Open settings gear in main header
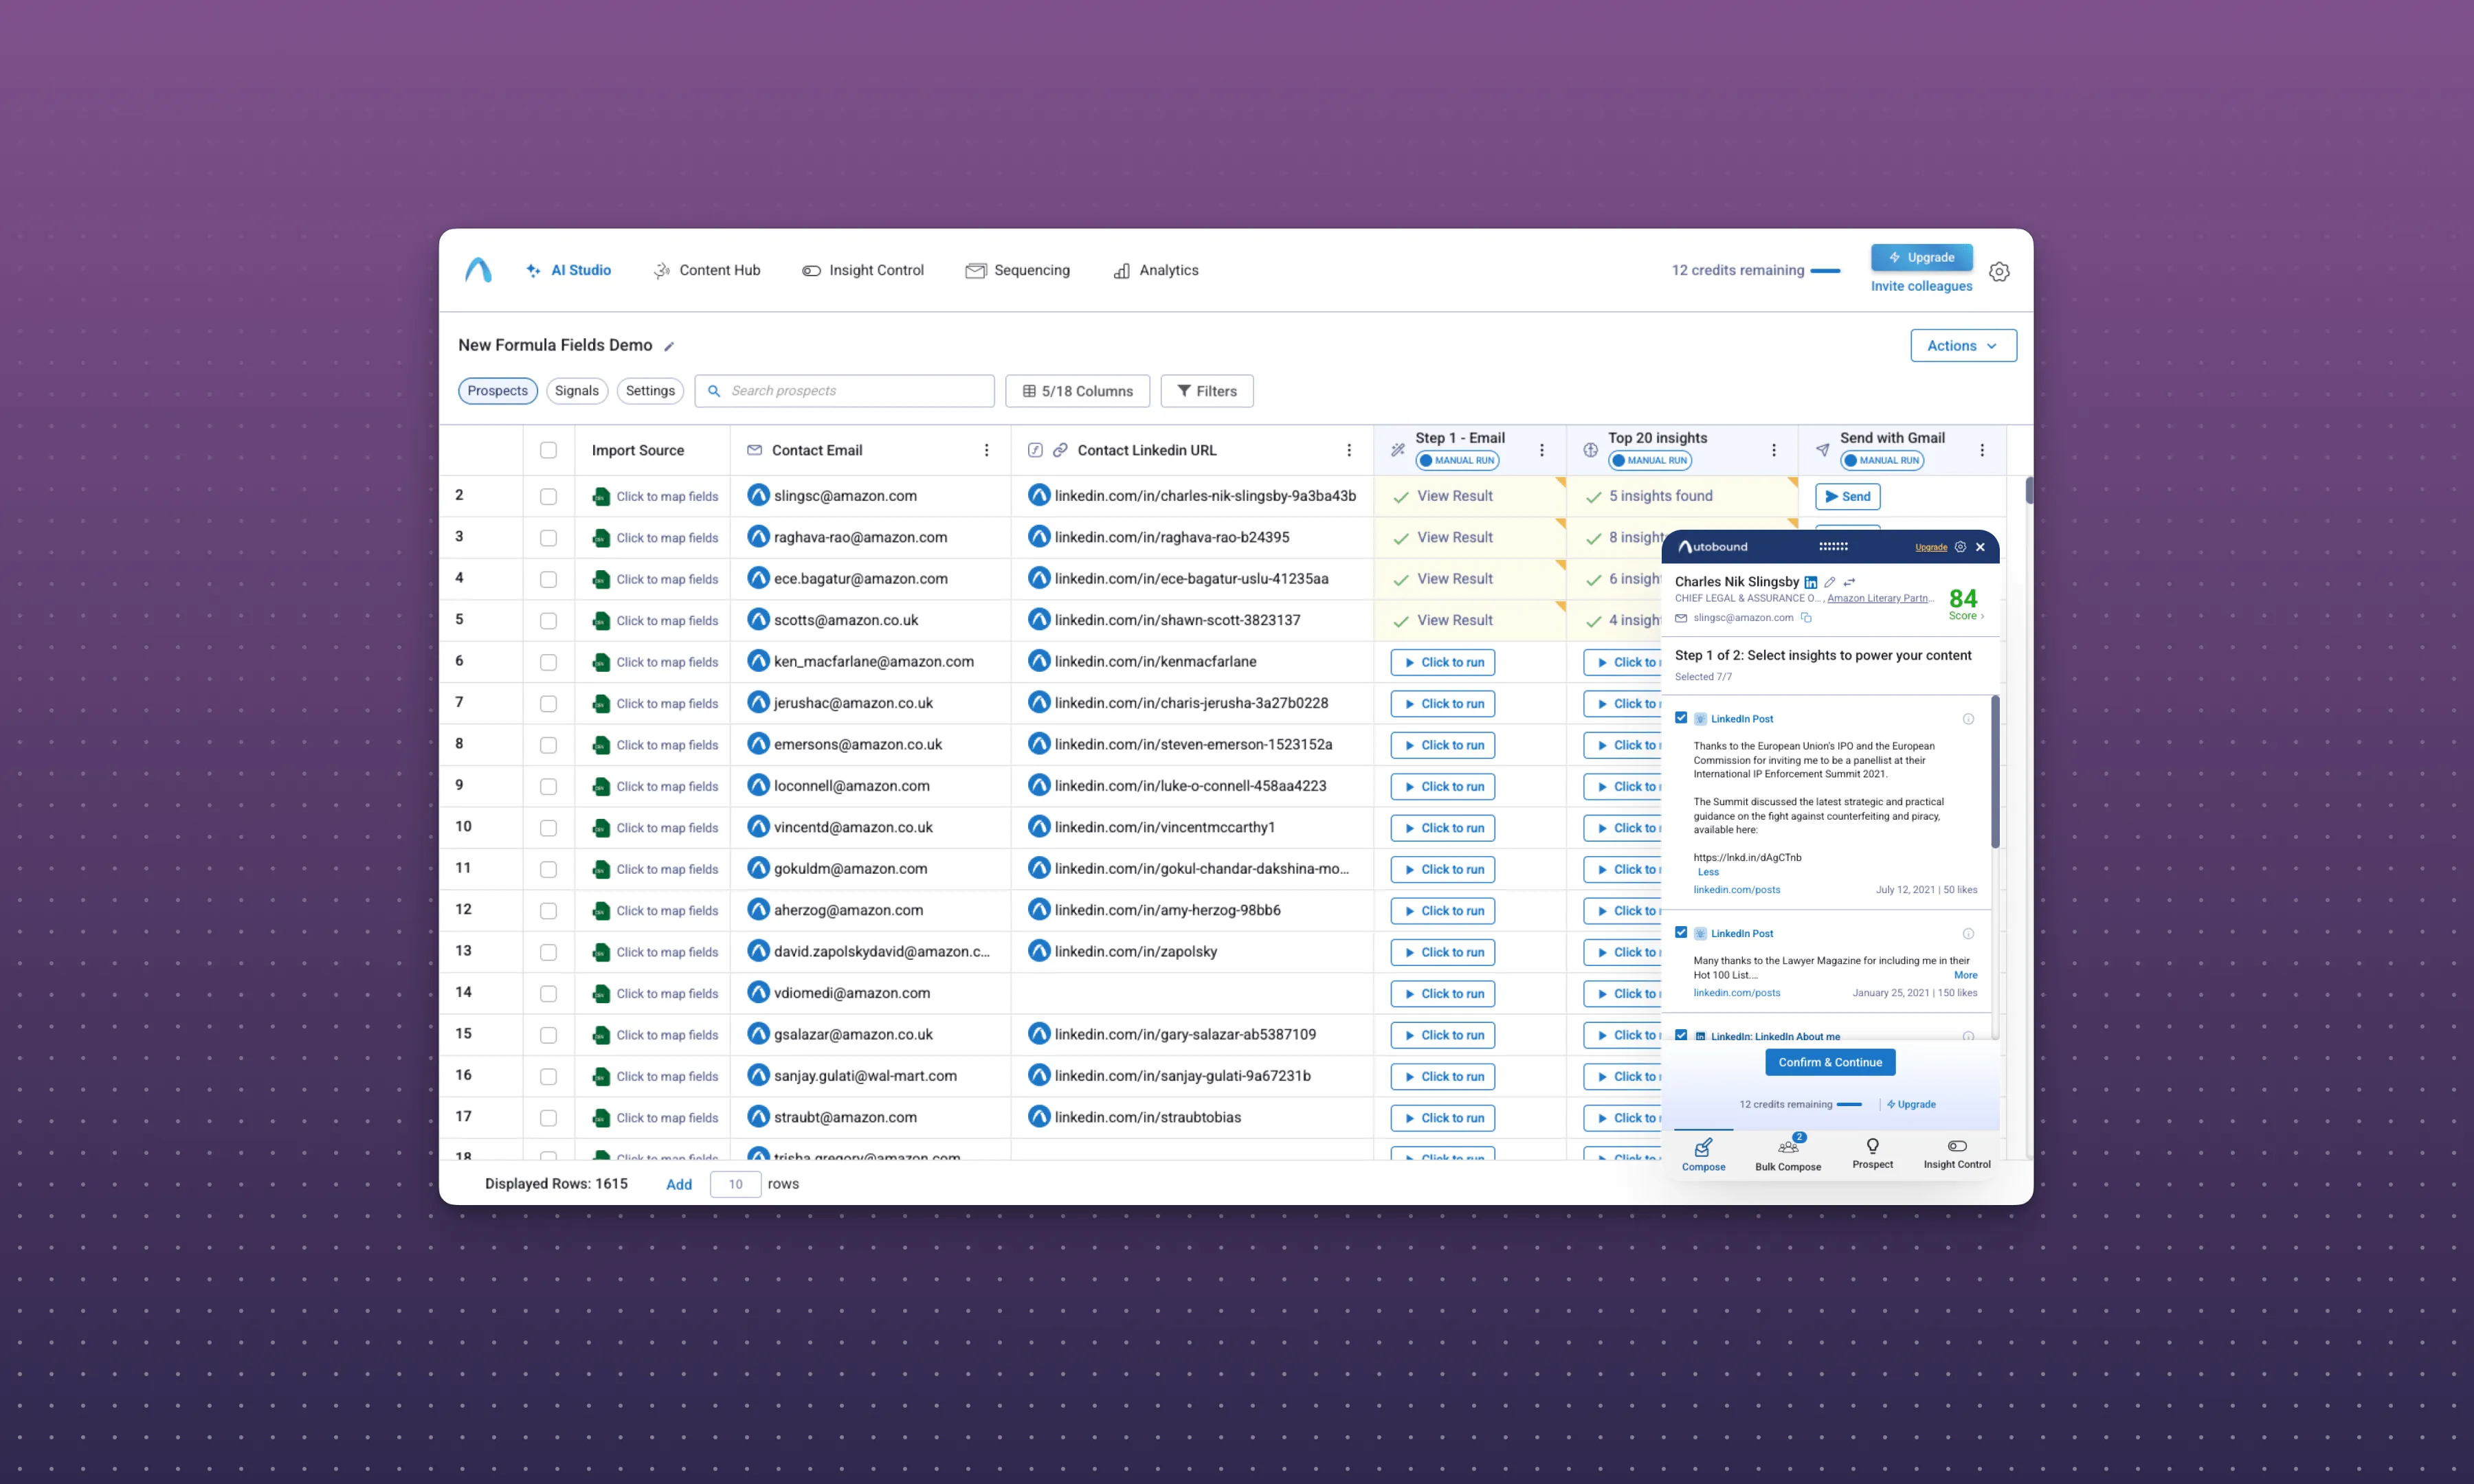The height and width of the screenshot is (1484, 2474). tap(1998, 272)
